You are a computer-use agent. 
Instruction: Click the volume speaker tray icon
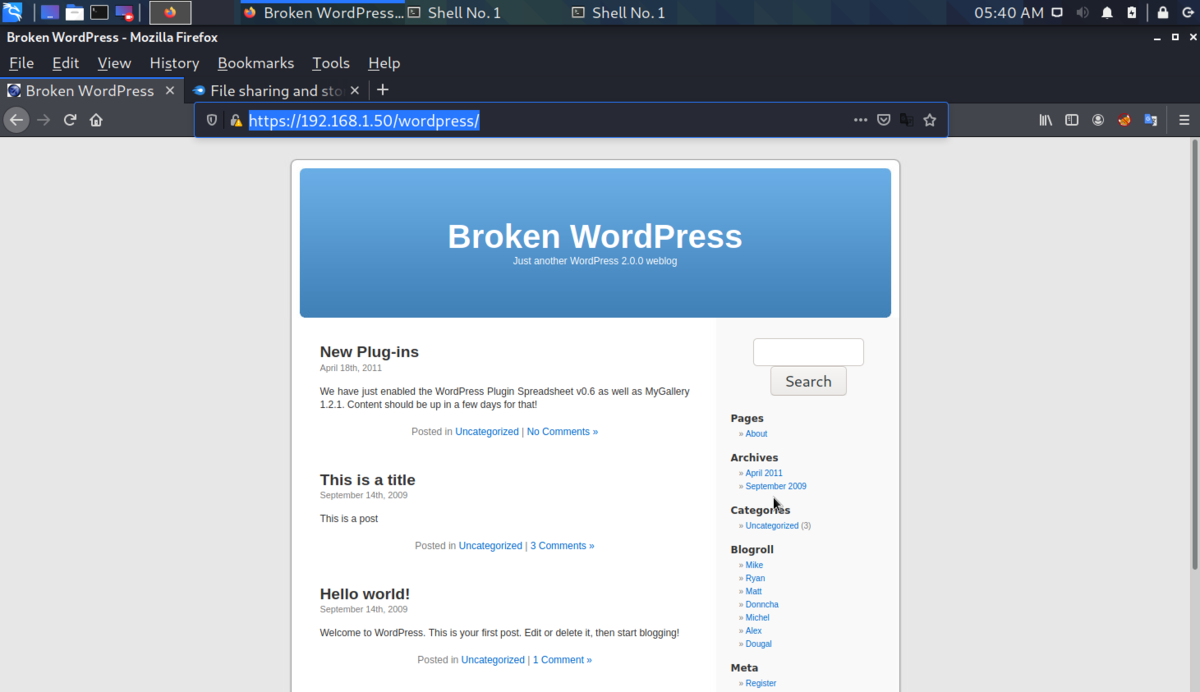[x=1082, y=13]
